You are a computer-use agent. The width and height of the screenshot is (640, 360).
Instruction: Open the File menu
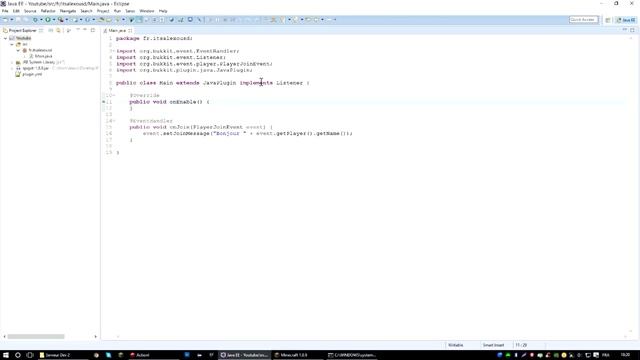pyautogui.click(x=5, y=11)
